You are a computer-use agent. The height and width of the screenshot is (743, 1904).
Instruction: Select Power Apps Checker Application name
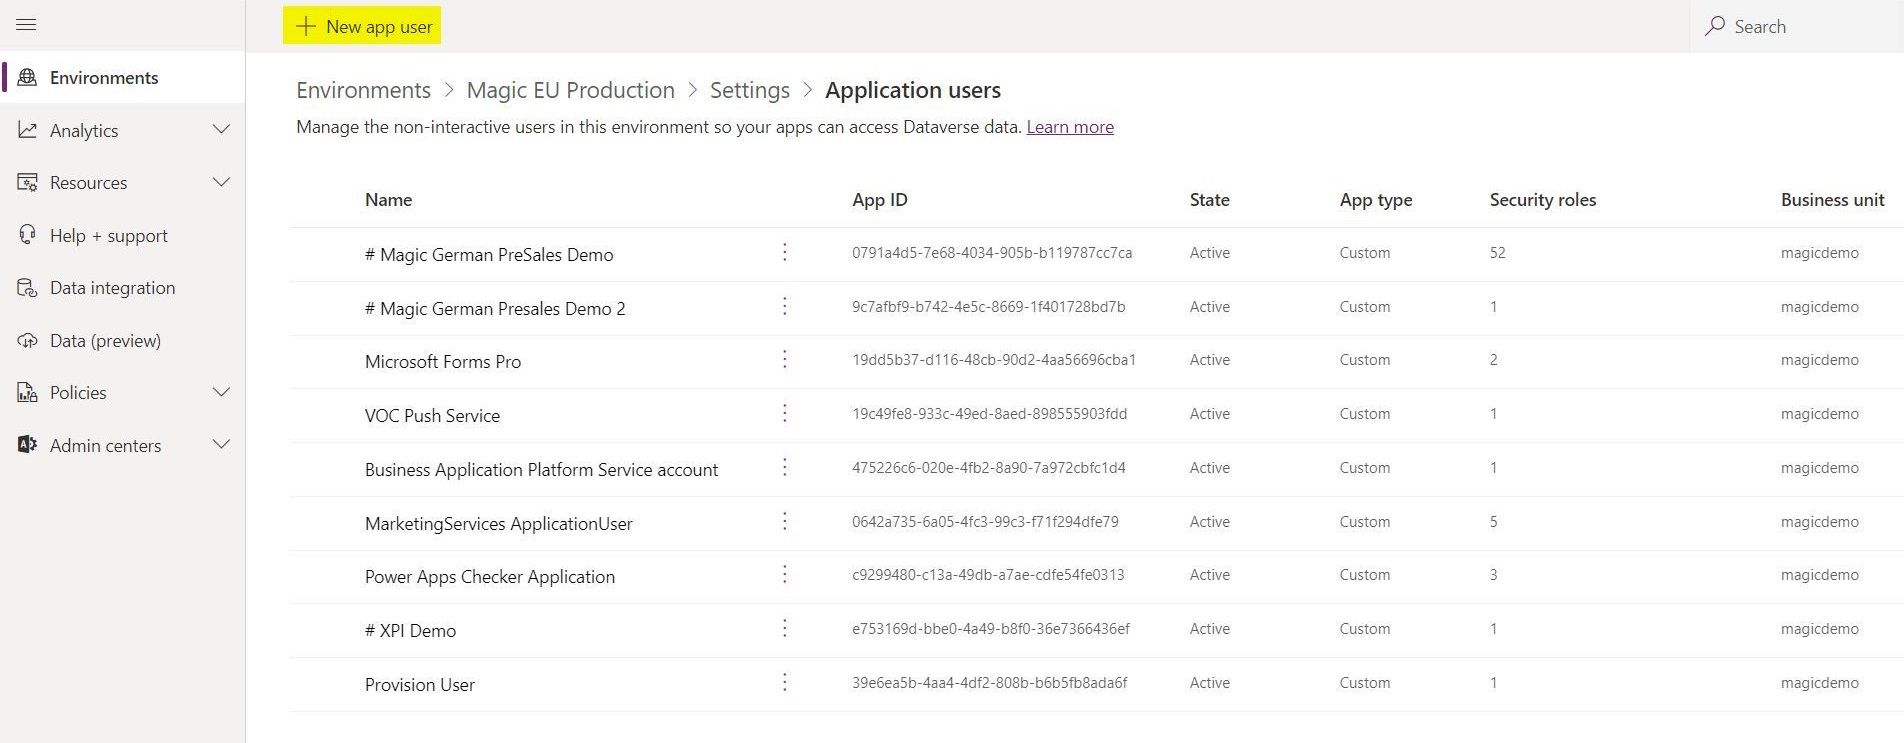pos(490,576)
